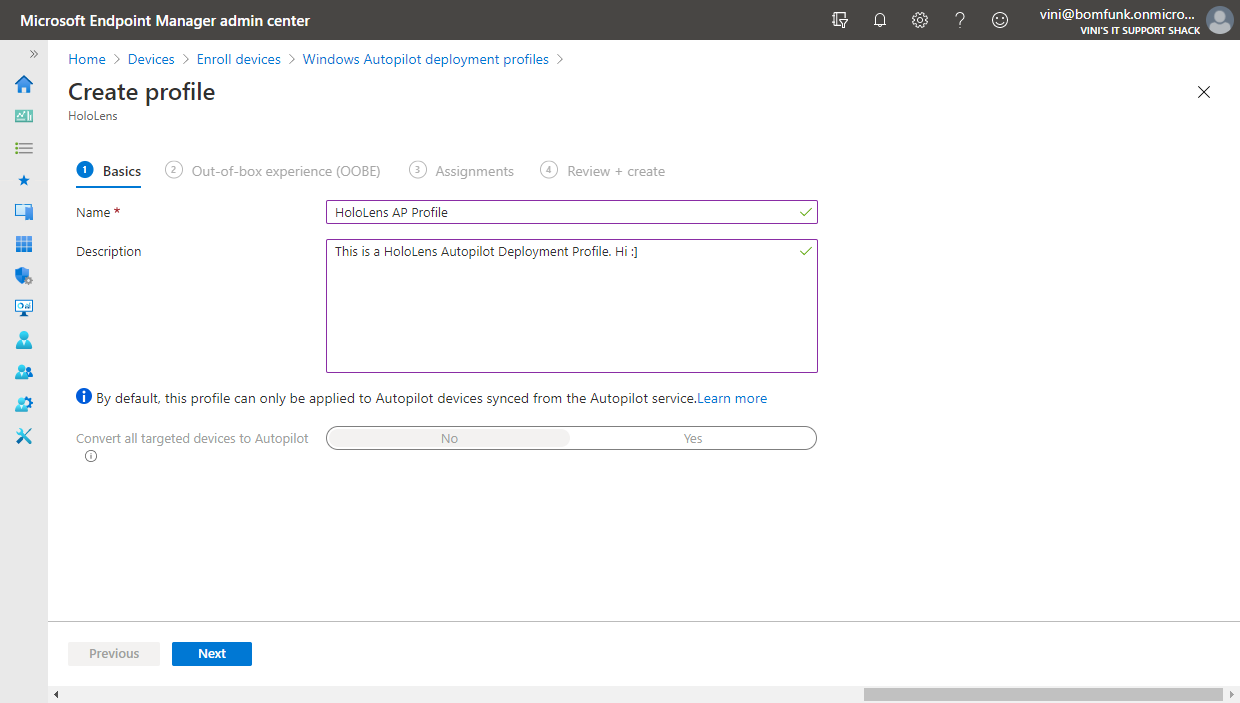Open Troubleshooting tools icon in sidebar

coord(24,436)
